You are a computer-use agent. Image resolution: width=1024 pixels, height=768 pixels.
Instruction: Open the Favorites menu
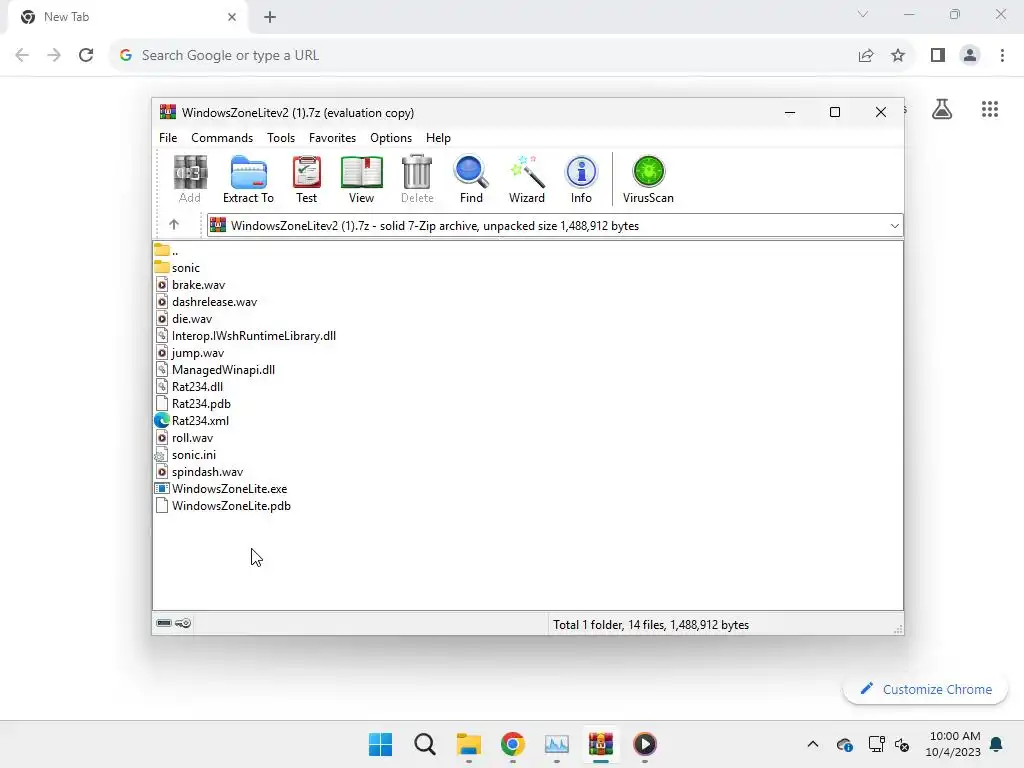tap(332, 138)
